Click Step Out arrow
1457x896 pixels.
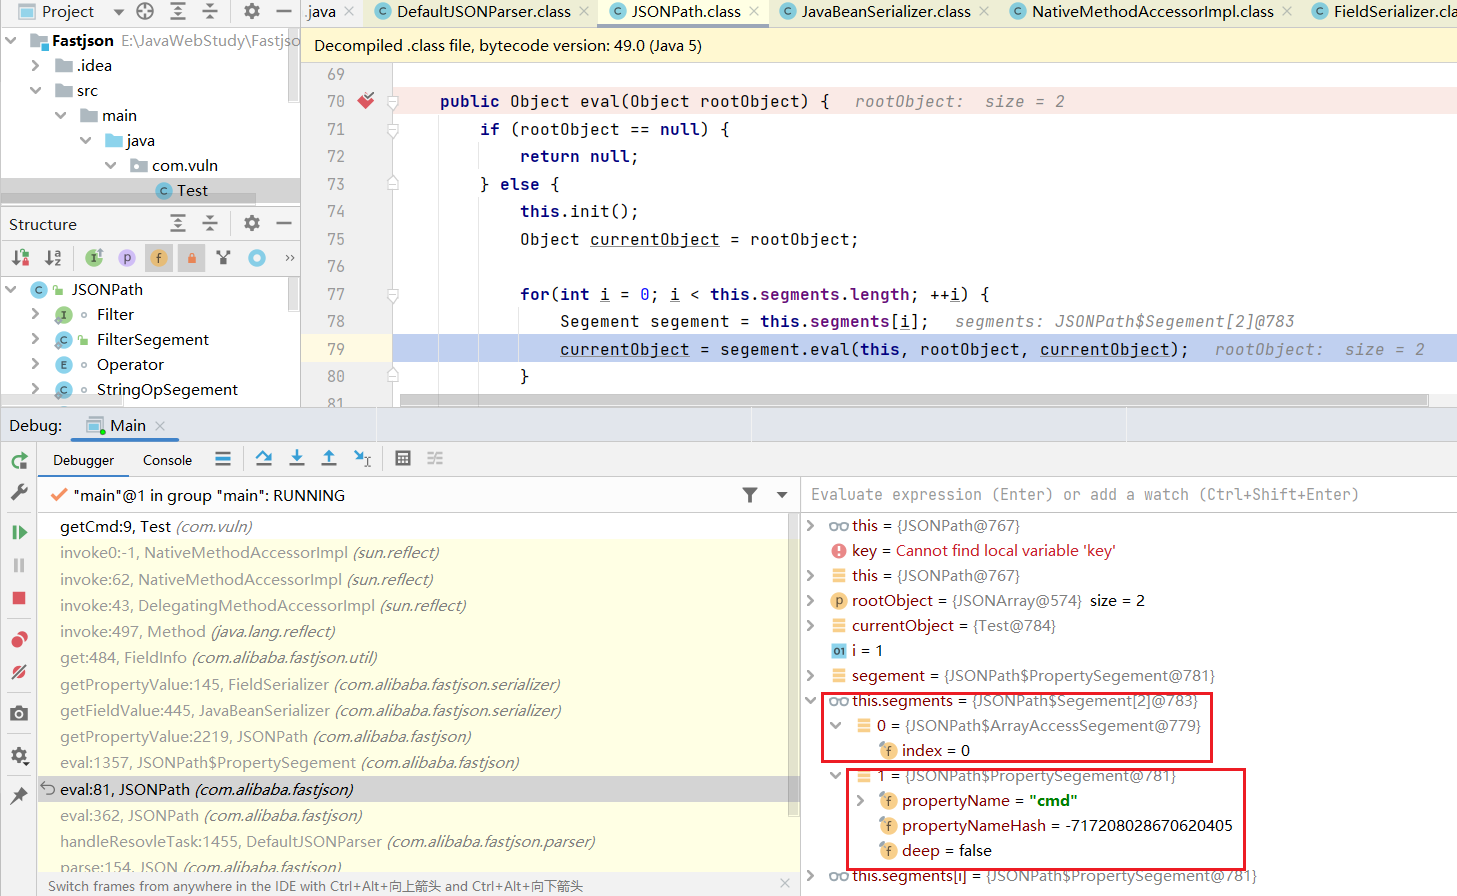pyautogui.click(x=329, y=458)
